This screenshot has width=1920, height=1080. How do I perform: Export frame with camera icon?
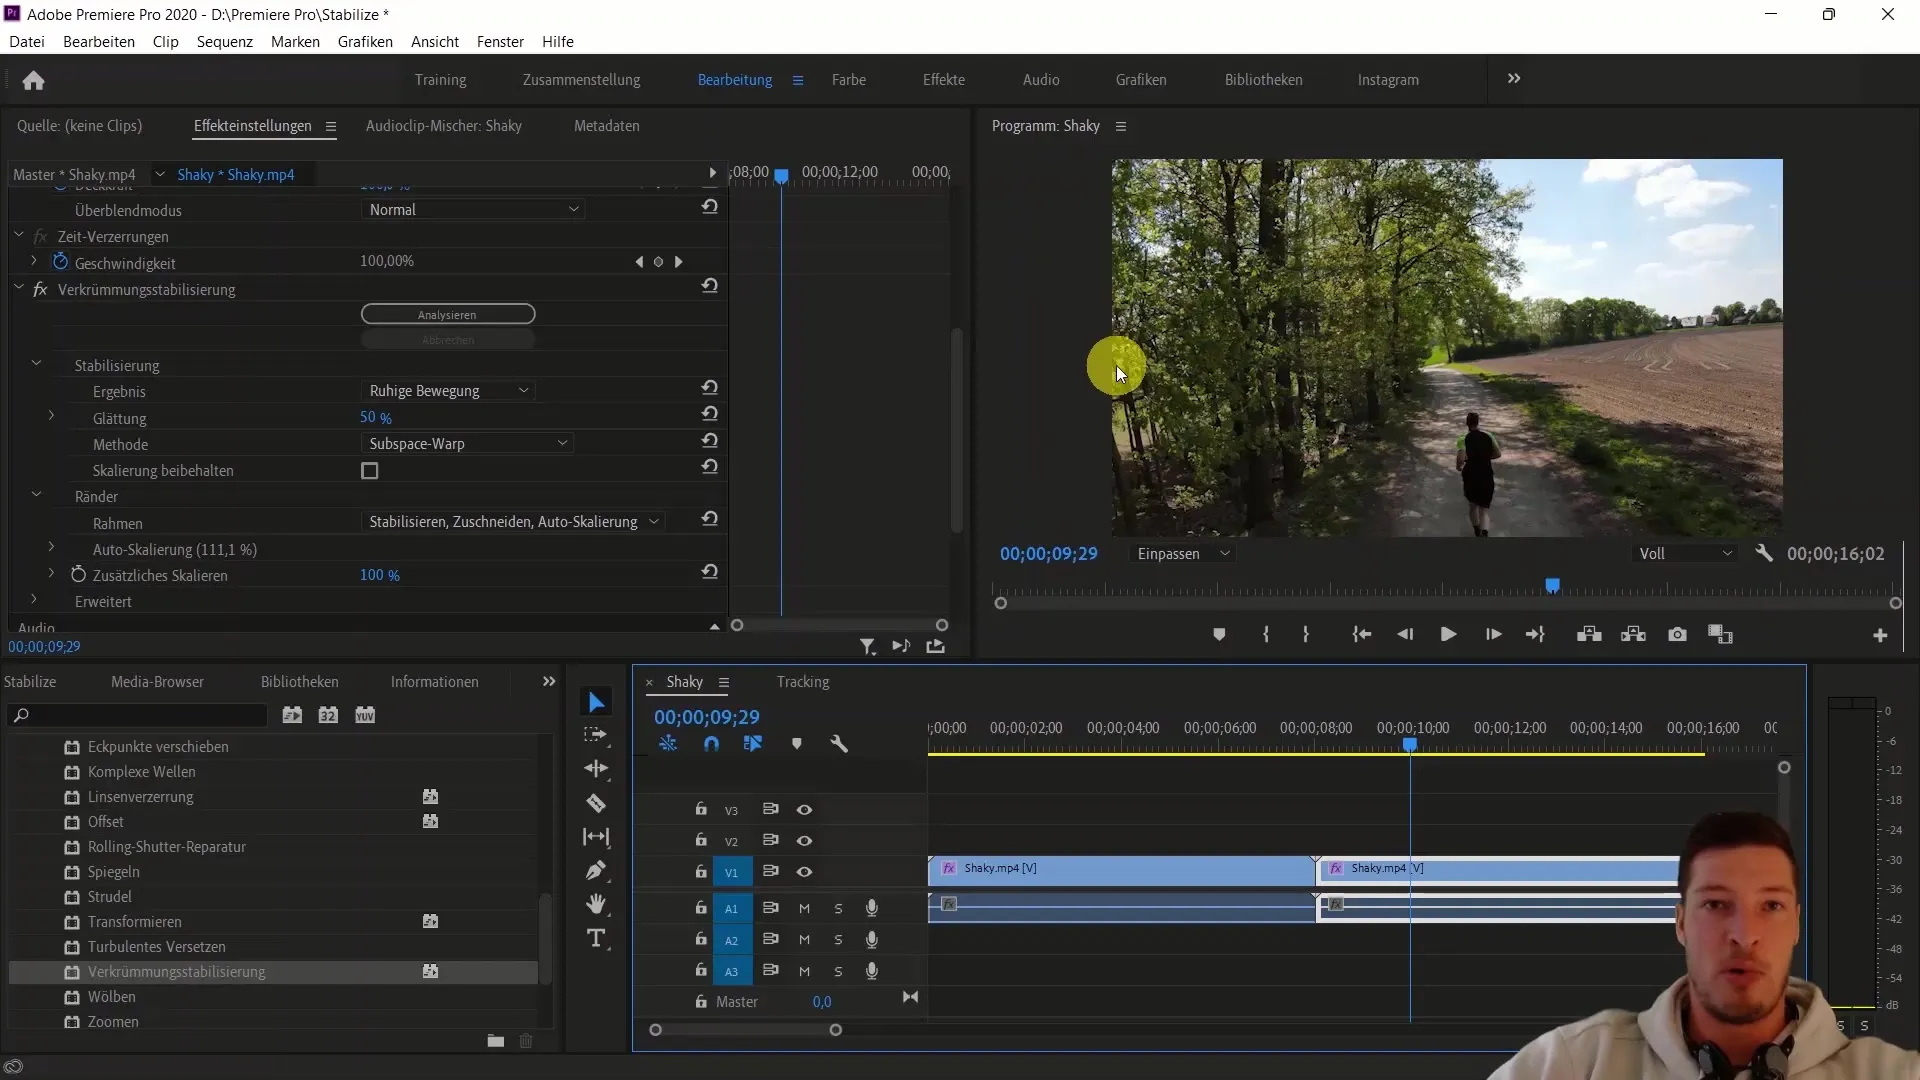coord(1677,635)
